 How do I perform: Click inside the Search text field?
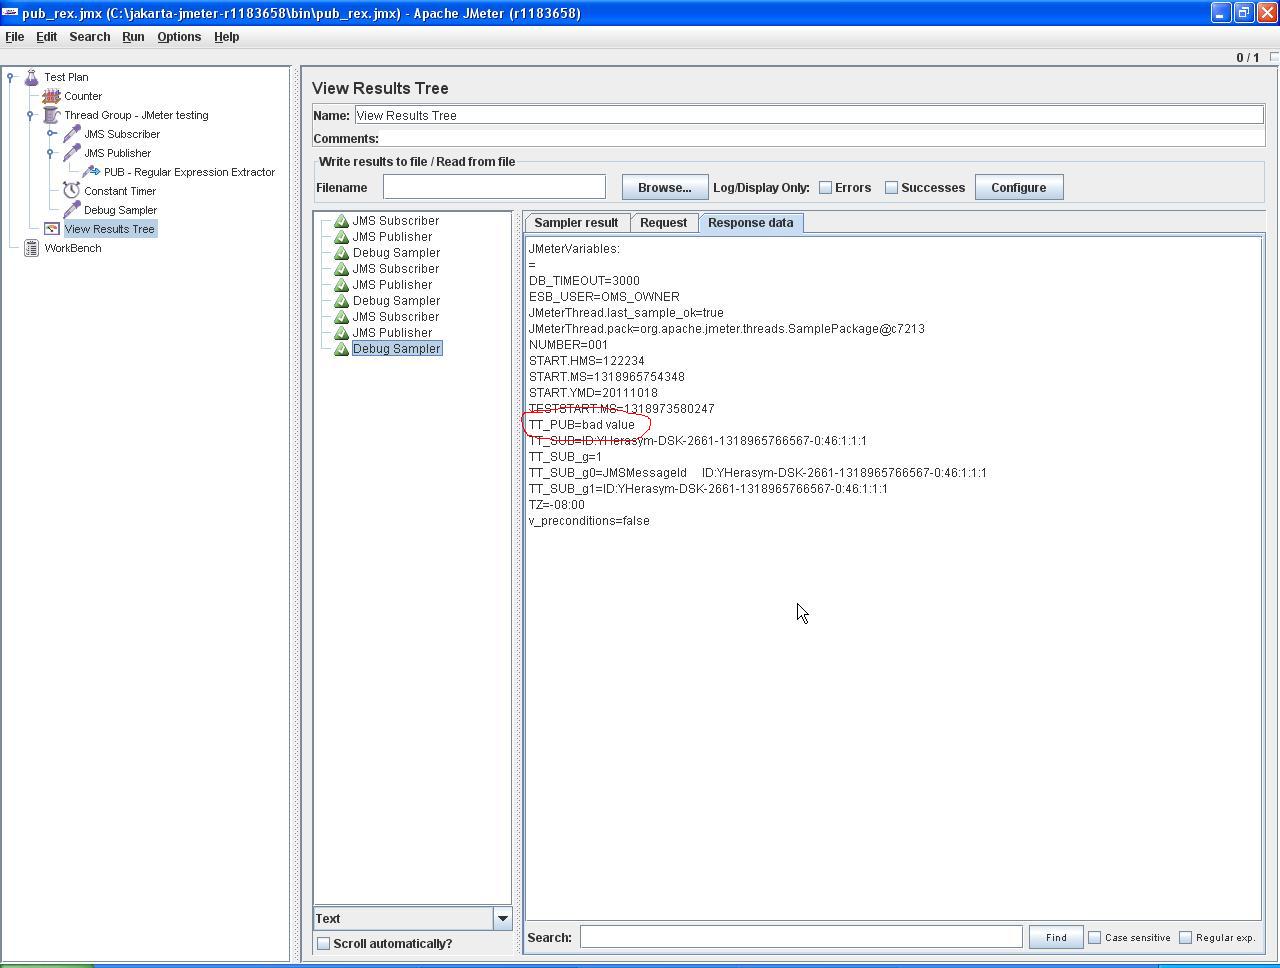click(x=800, y=937)
